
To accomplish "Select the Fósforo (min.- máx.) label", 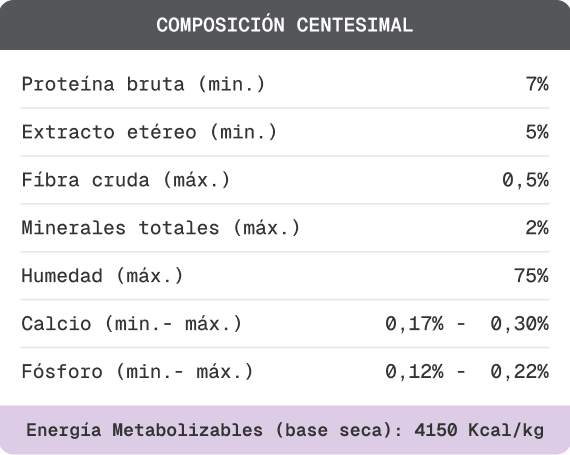I will 137,372.
